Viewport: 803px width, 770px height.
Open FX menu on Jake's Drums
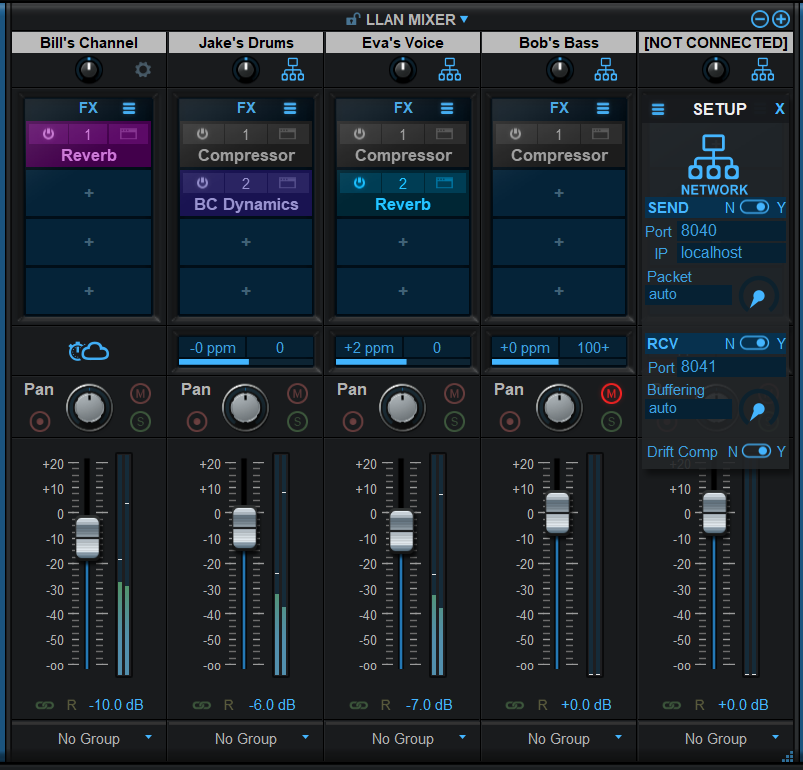tap(290, 109)
